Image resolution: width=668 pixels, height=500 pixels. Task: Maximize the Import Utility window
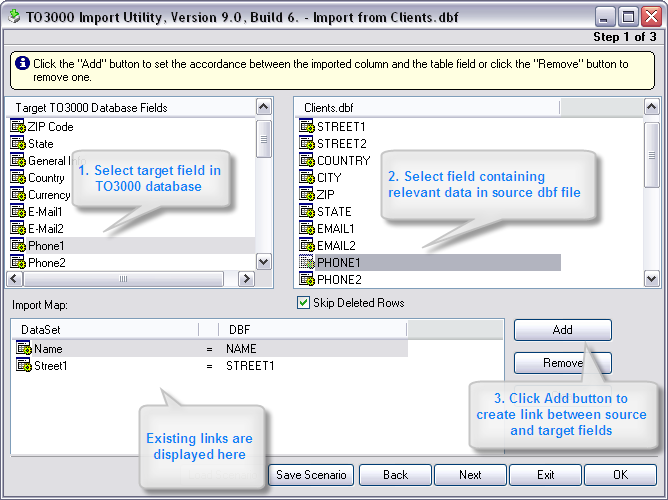click(x=628, y=17)
